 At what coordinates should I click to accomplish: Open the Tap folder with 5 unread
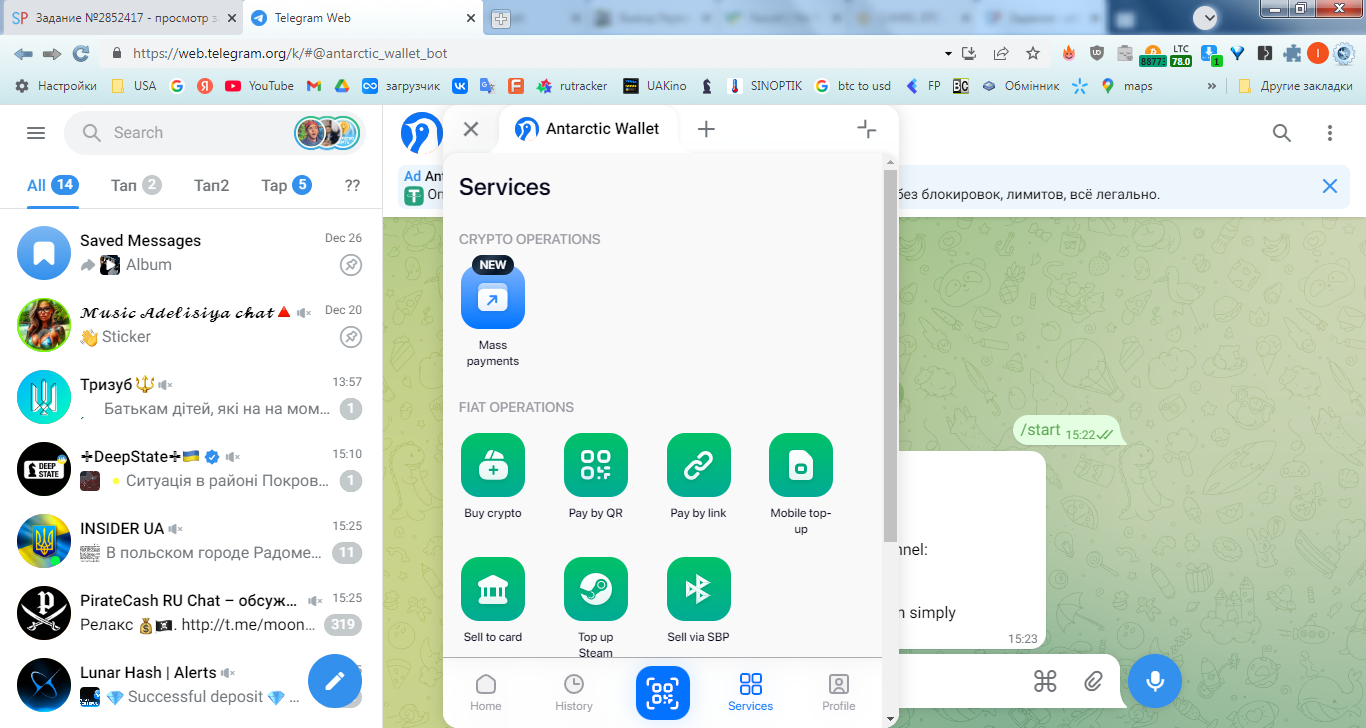click(x=286, y=185)
